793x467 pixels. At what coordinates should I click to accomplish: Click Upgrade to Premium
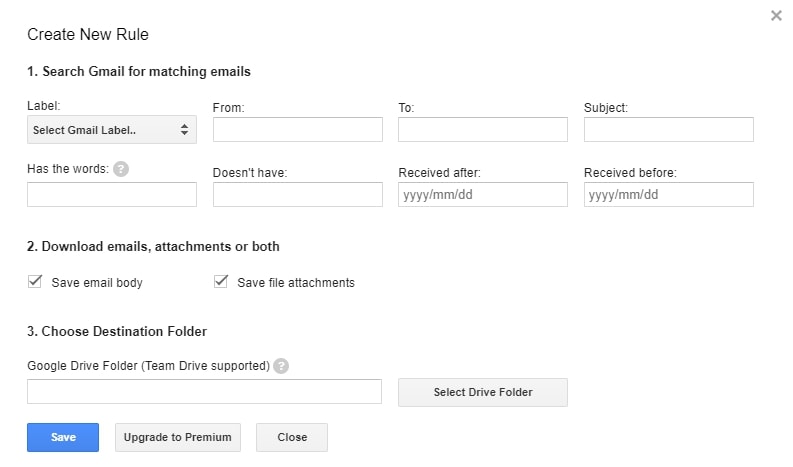coord(178,437)
